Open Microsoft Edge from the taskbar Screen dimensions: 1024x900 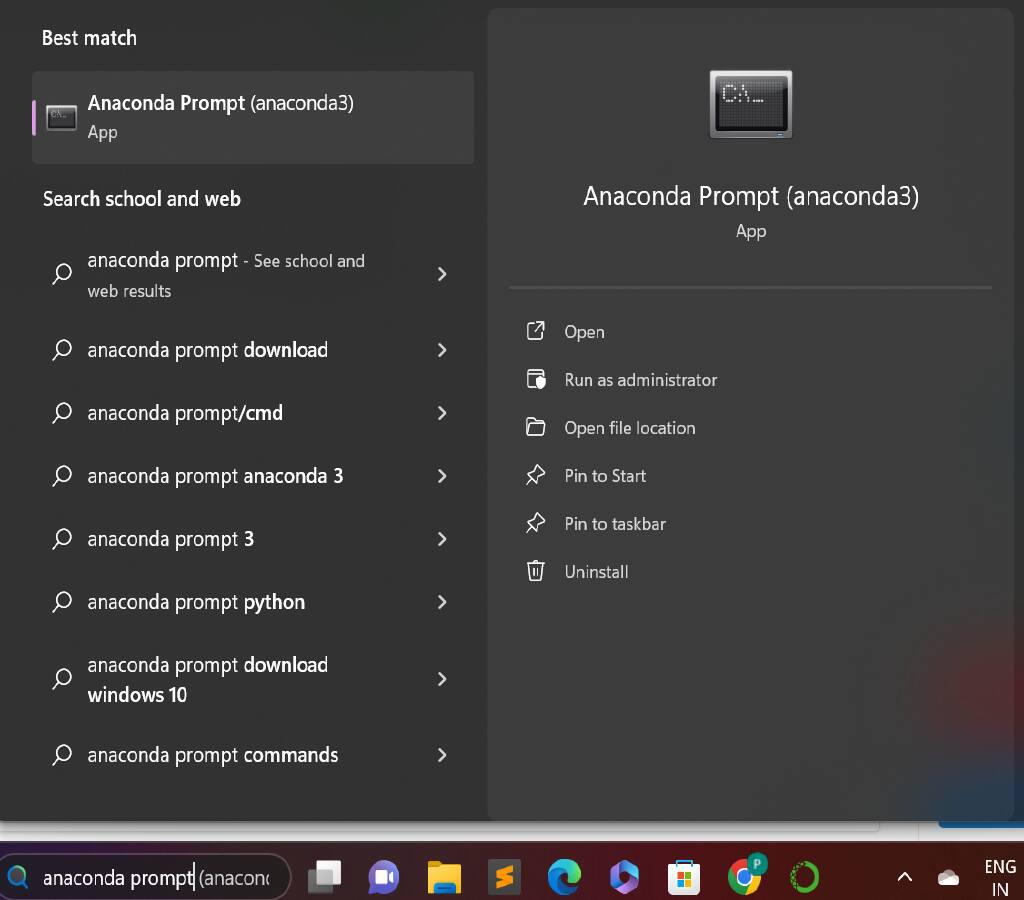pyautogui.click(x=564, y=877)
